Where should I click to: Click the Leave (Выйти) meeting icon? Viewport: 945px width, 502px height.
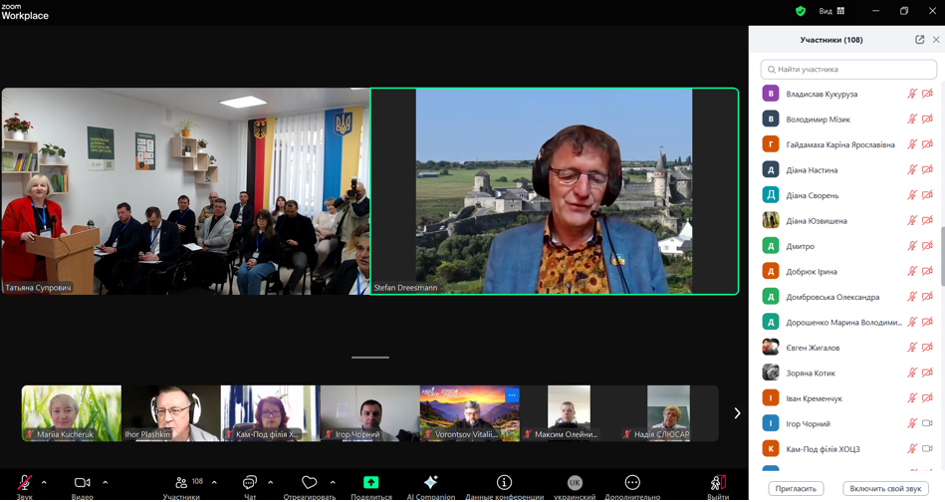coord(717,483)
